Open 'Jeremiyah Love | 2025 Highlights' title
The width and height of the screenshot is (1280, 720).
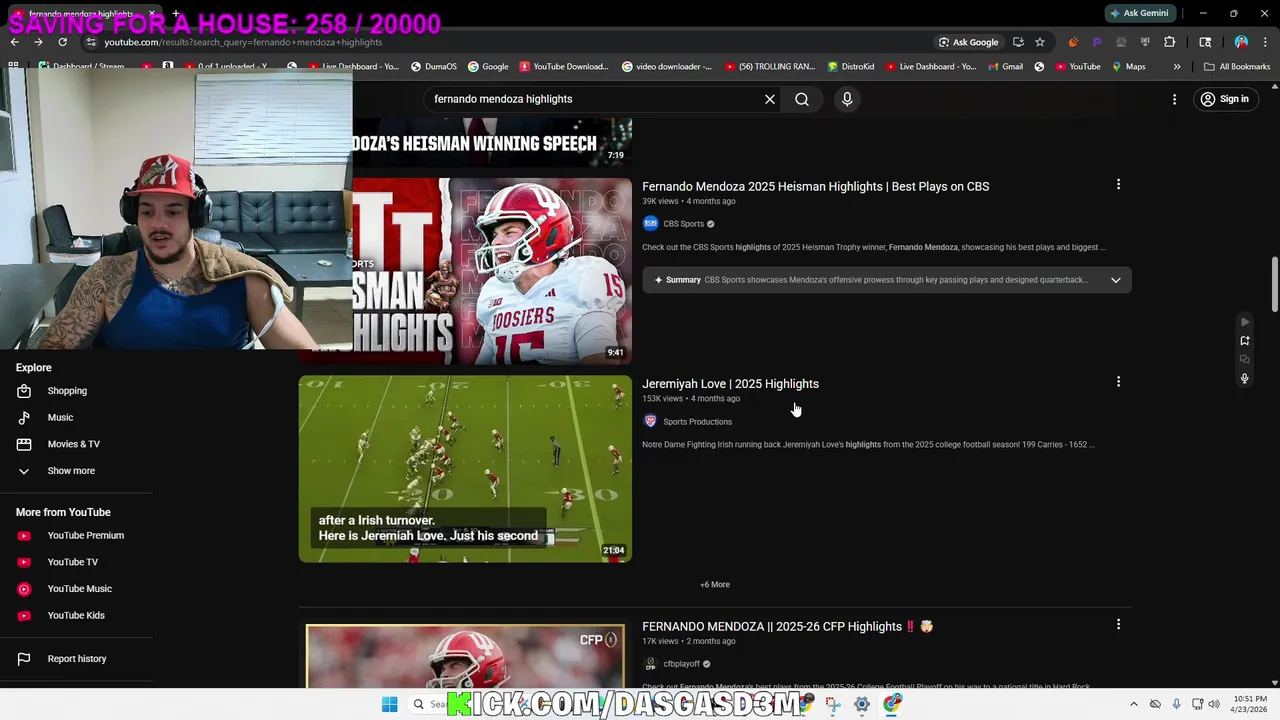[x=730, y=384]
